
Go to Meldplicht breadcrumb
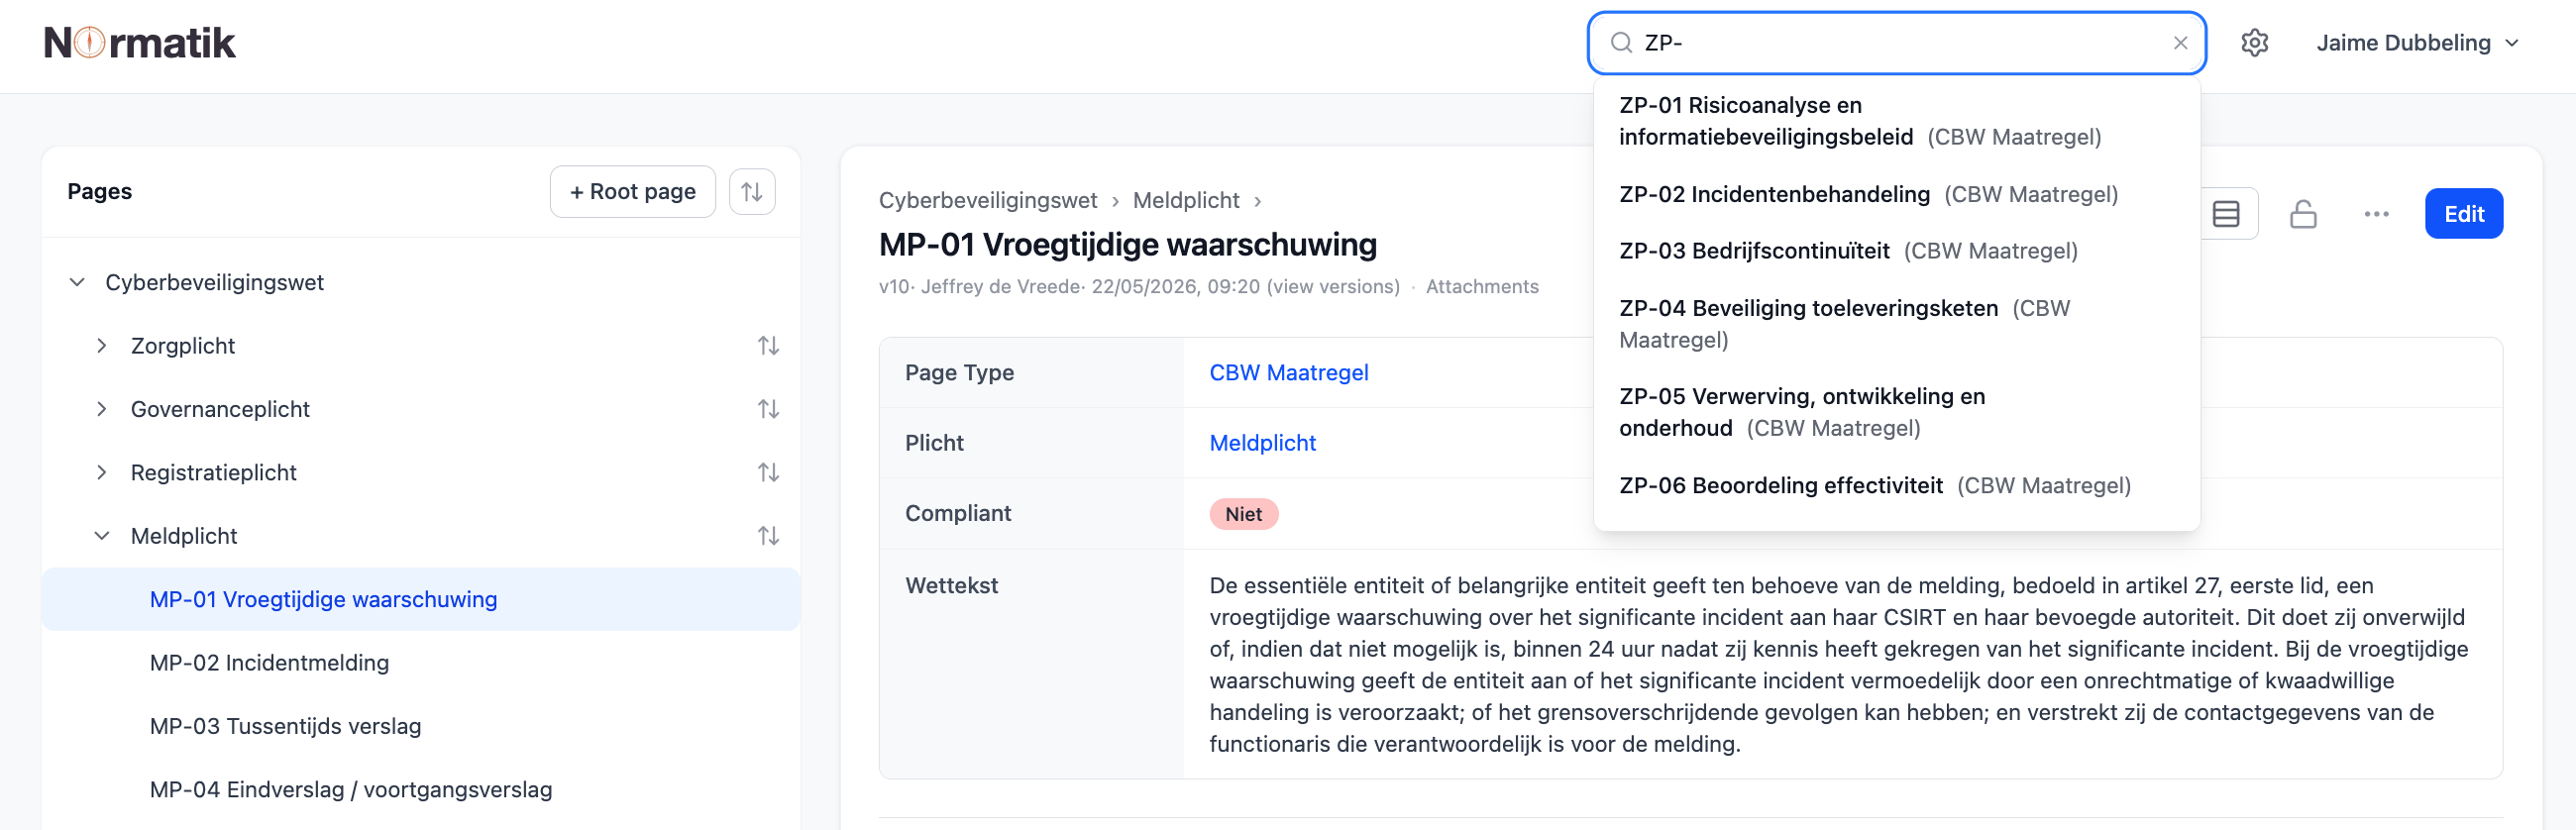1186,201
